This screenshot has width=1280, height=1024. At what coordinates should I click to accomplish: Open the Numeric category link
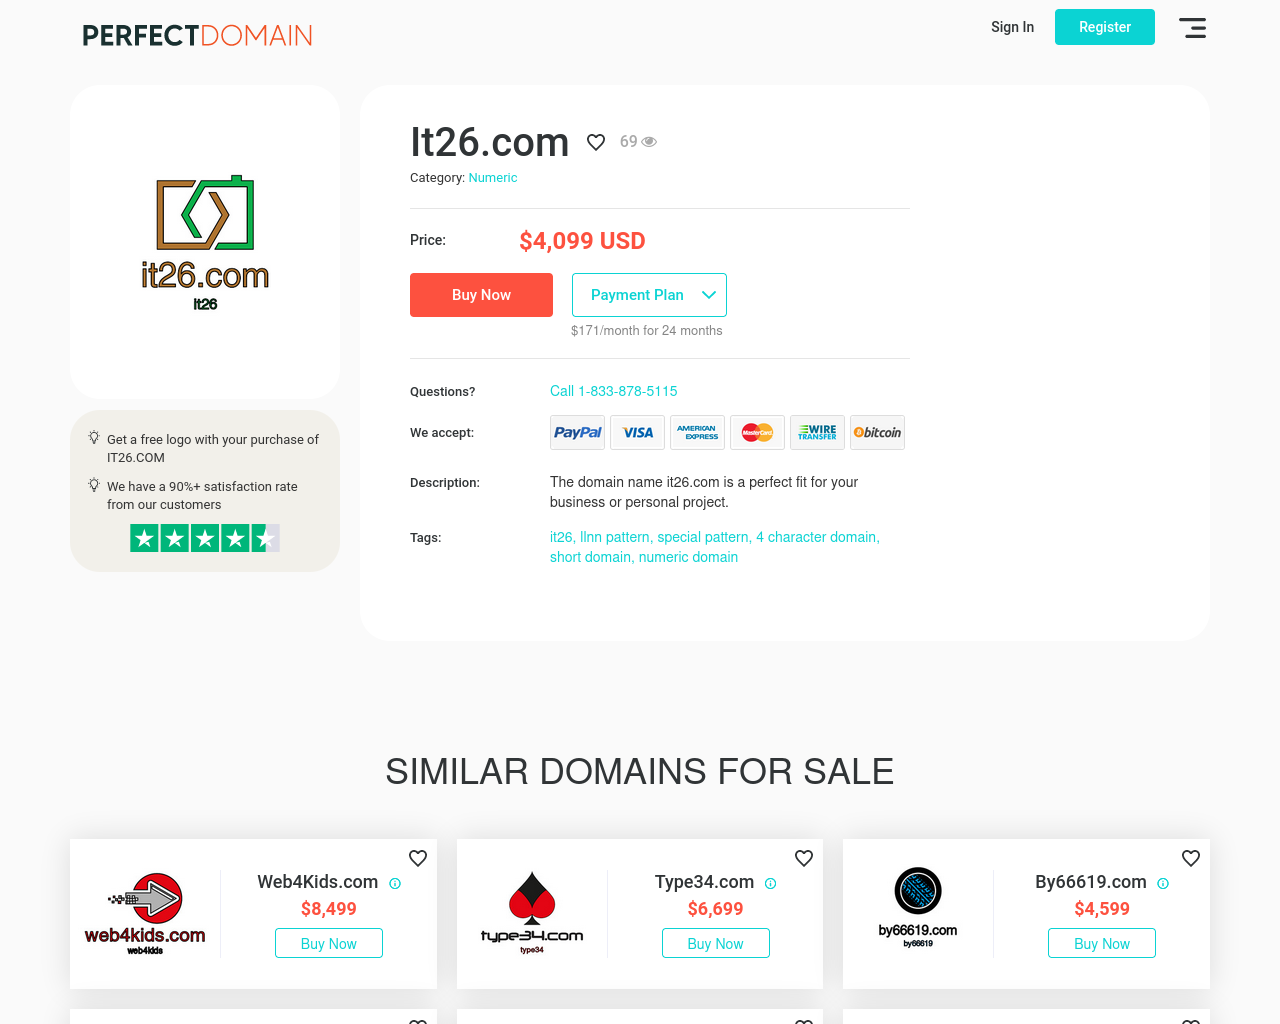tap(493, 178)
